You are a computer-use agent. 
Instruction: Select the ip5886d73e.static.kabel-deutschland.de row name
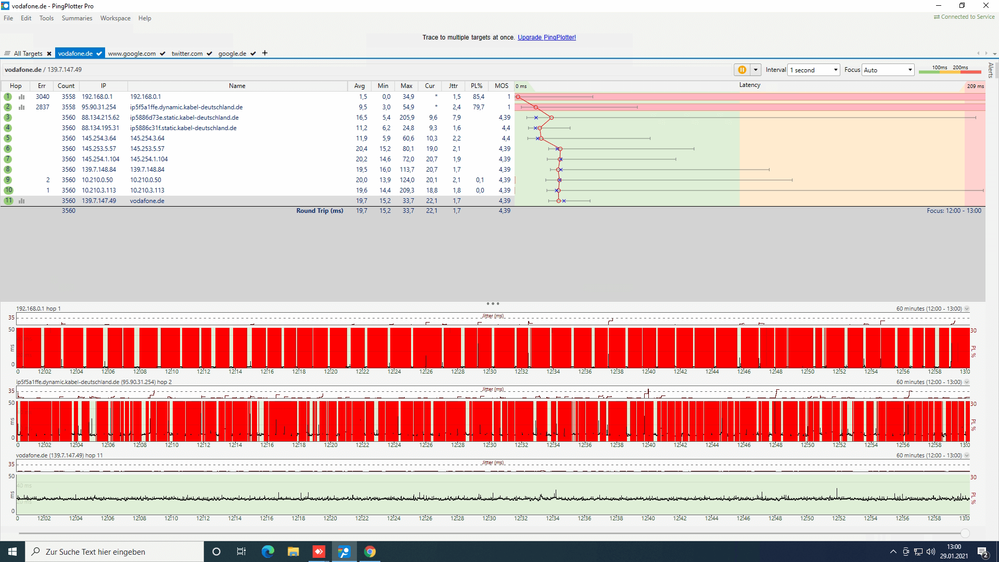(184, 118)
